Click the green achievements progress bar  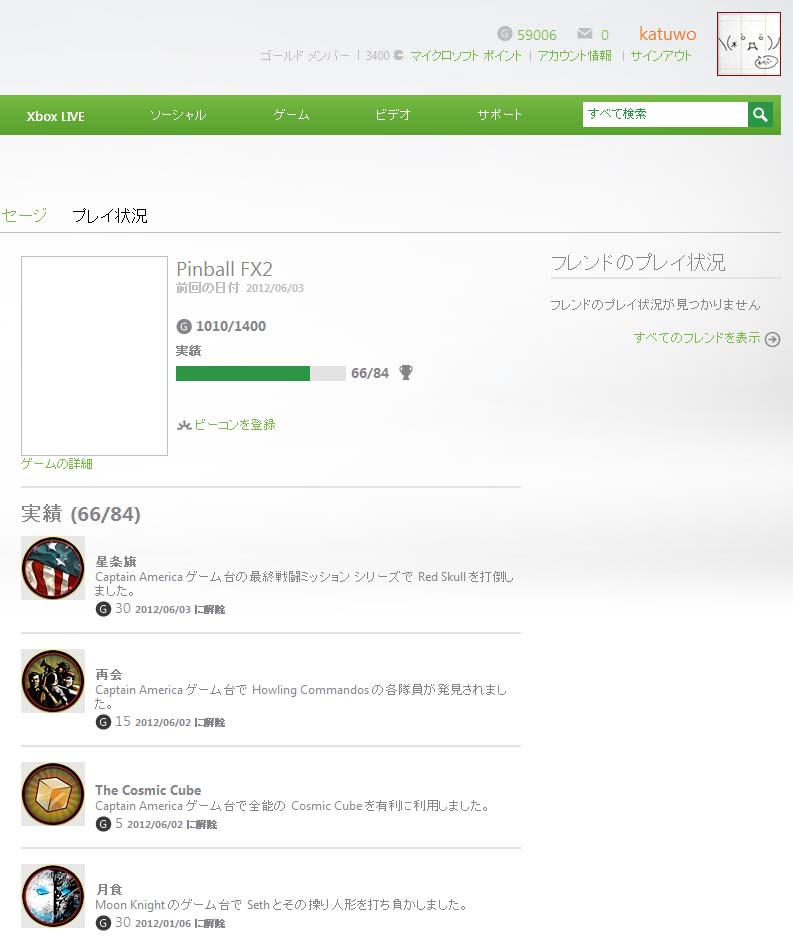pyautogui.click(x=260, y=373)
